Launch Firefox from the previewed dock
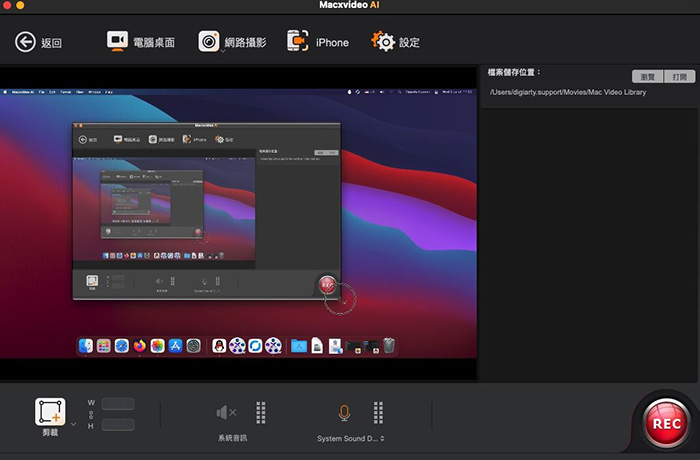The height and width of the screenshot is (460, 700). [139, 346]
